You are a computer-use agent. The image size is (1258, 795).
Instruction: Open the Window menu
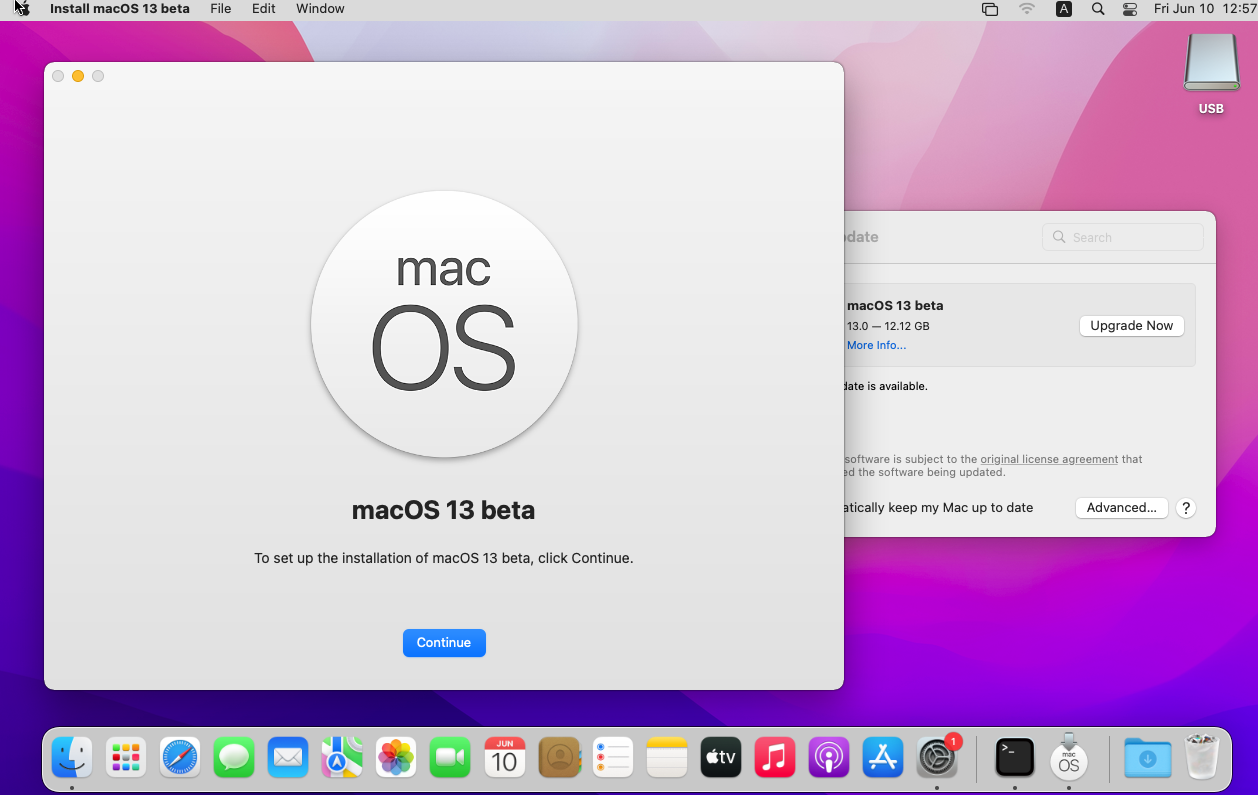(x=321, y=9)
